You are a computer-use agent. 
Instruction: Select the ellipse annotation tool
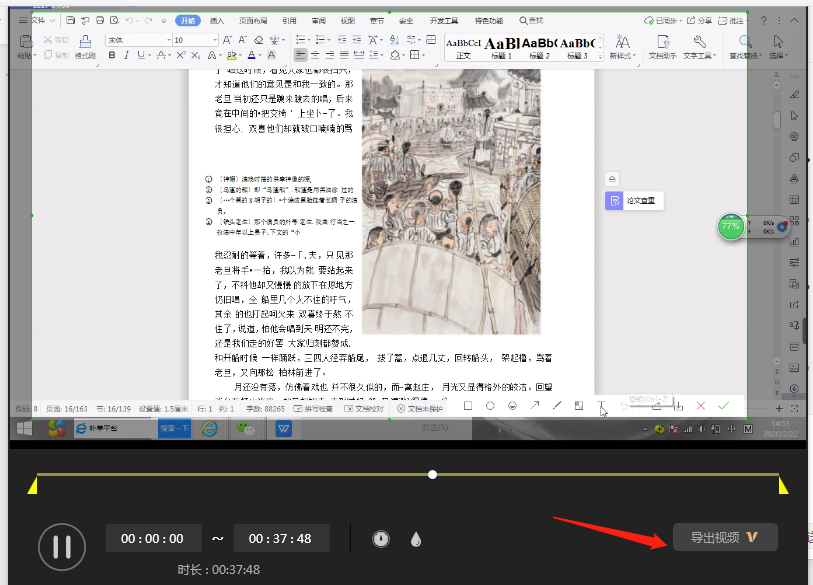[490, 405]
